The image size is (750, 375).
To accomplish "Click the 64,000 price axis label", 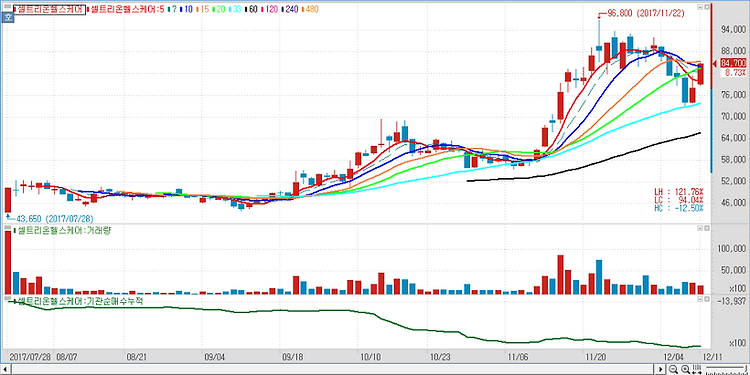I will [x=732, y=138].
